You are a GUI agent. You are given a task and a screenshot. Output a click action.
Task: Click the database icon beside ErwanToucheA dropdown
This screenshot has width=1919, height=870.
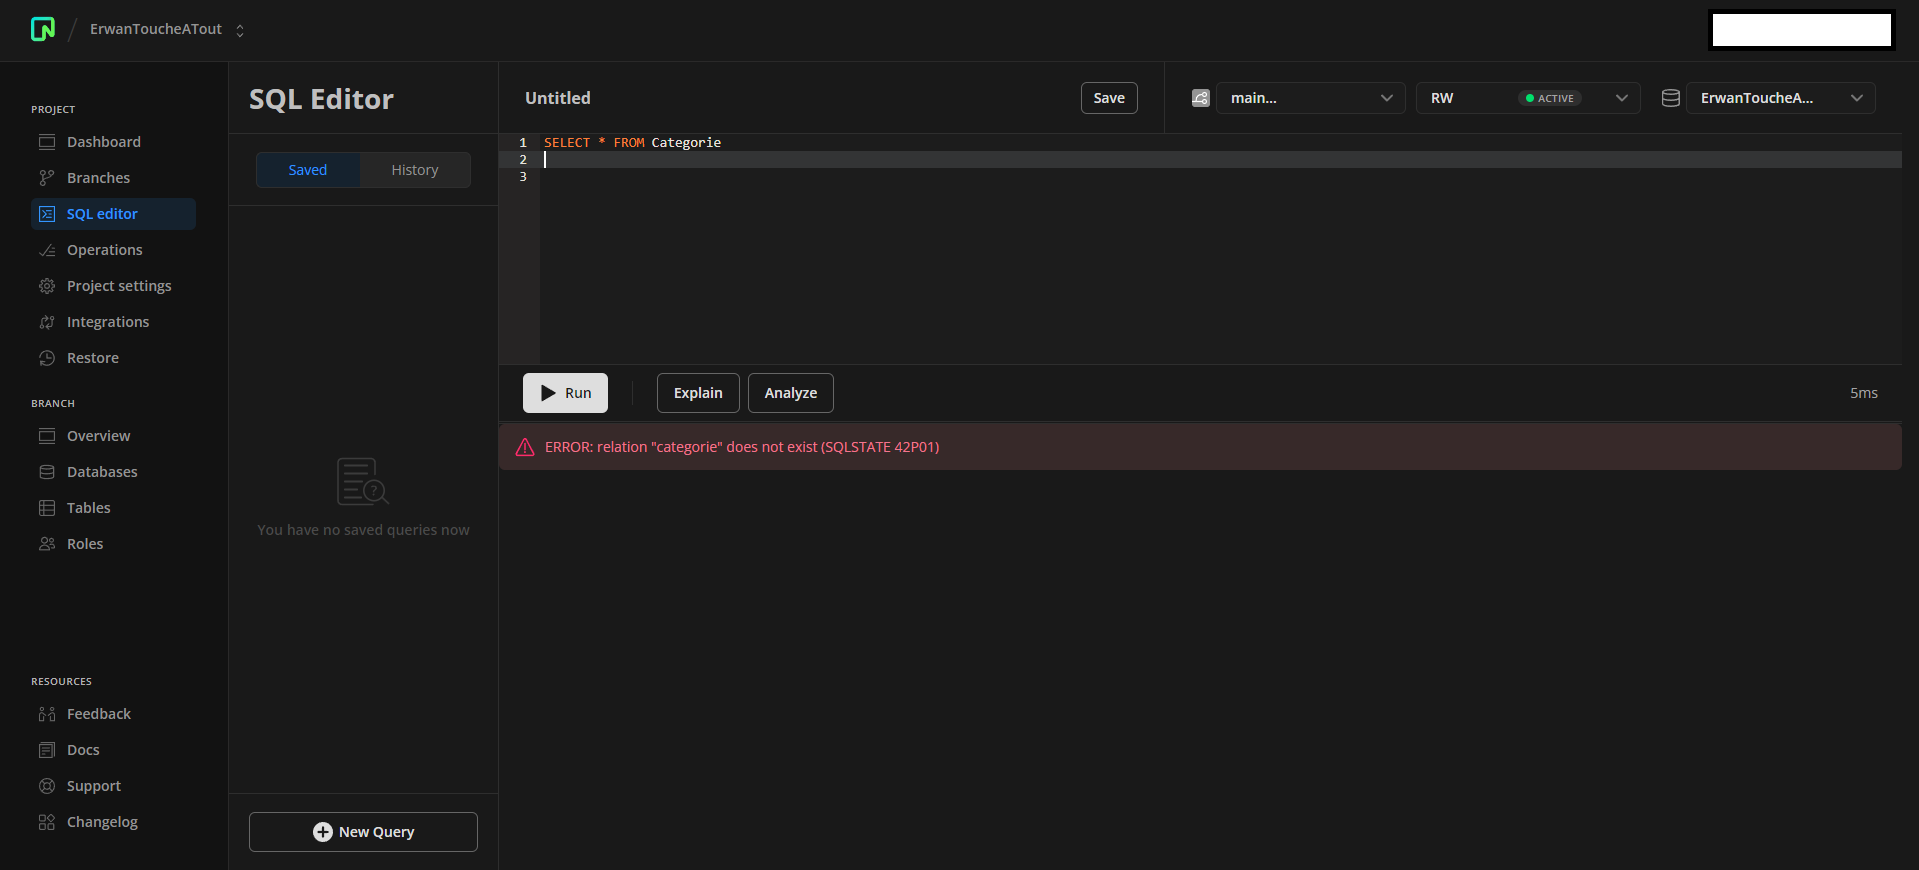1671,98
